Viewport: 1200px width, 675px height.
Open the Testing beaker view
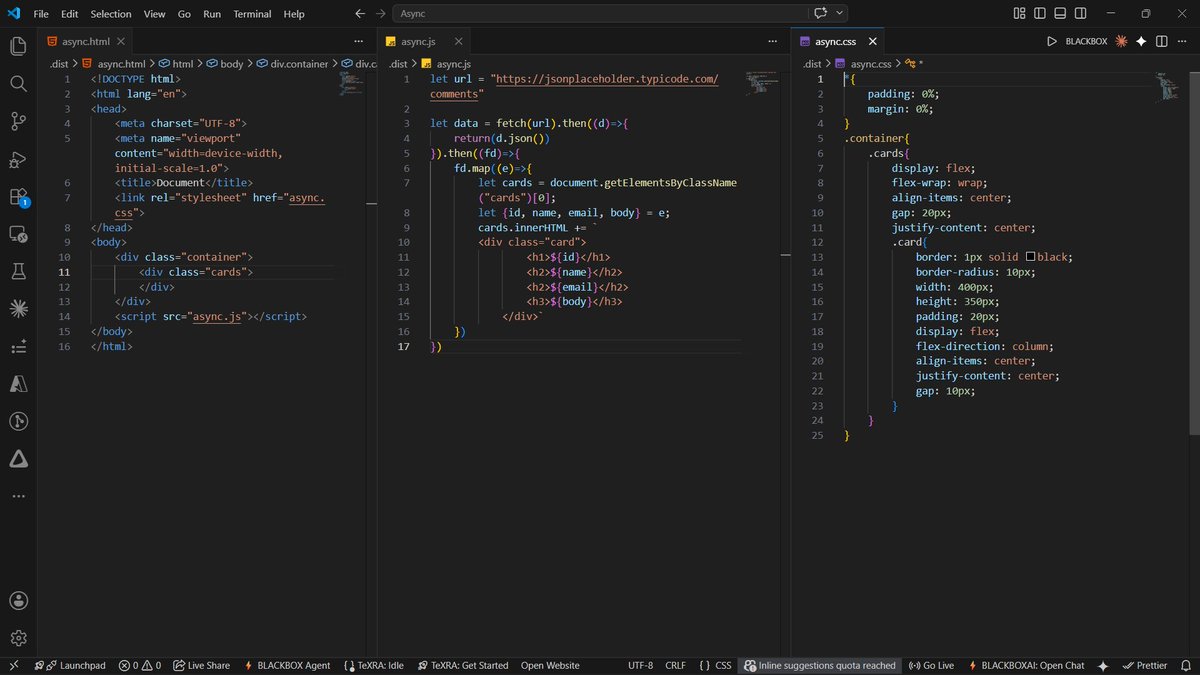pos(18,272)
